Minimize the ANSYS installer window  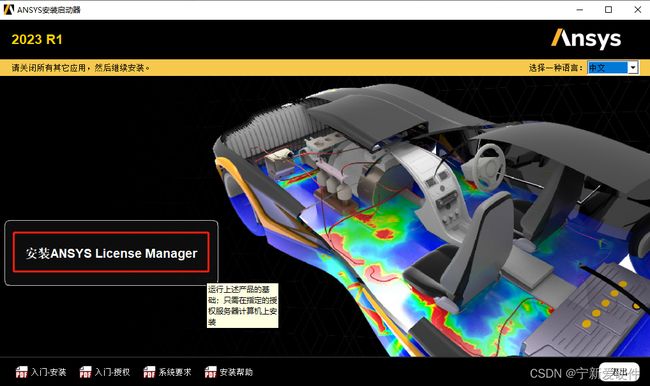point(580,10)
